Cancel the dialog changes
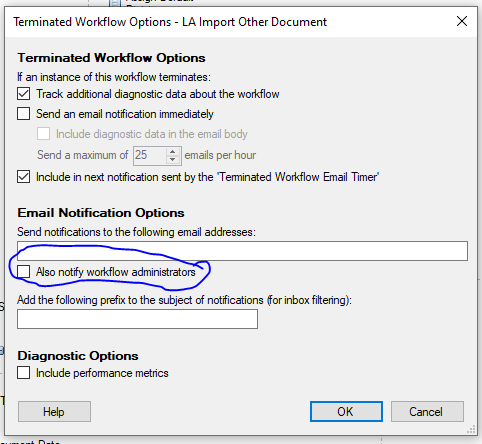Screen dimensions: 482x444 [427, 412]
